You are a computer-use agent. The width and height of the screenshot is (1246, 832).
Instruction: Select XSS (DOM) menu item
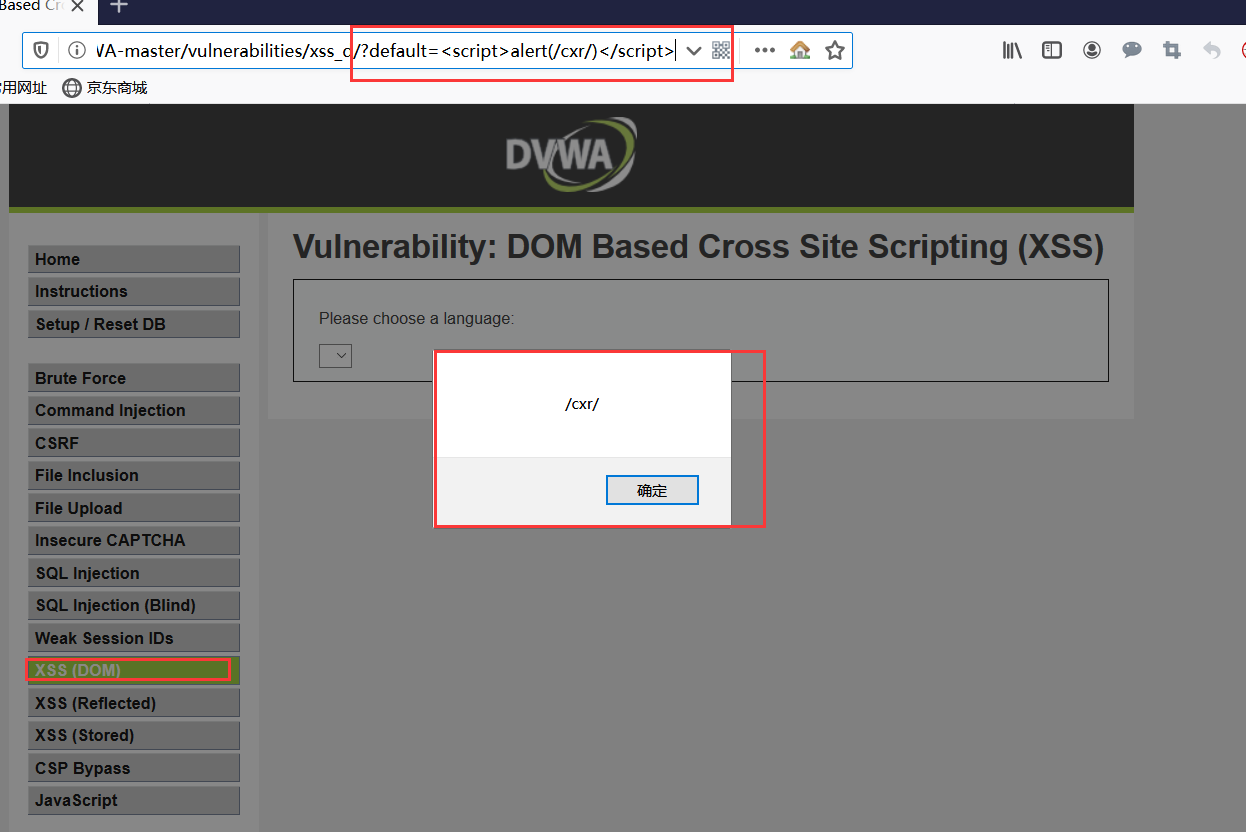(134, 670)
